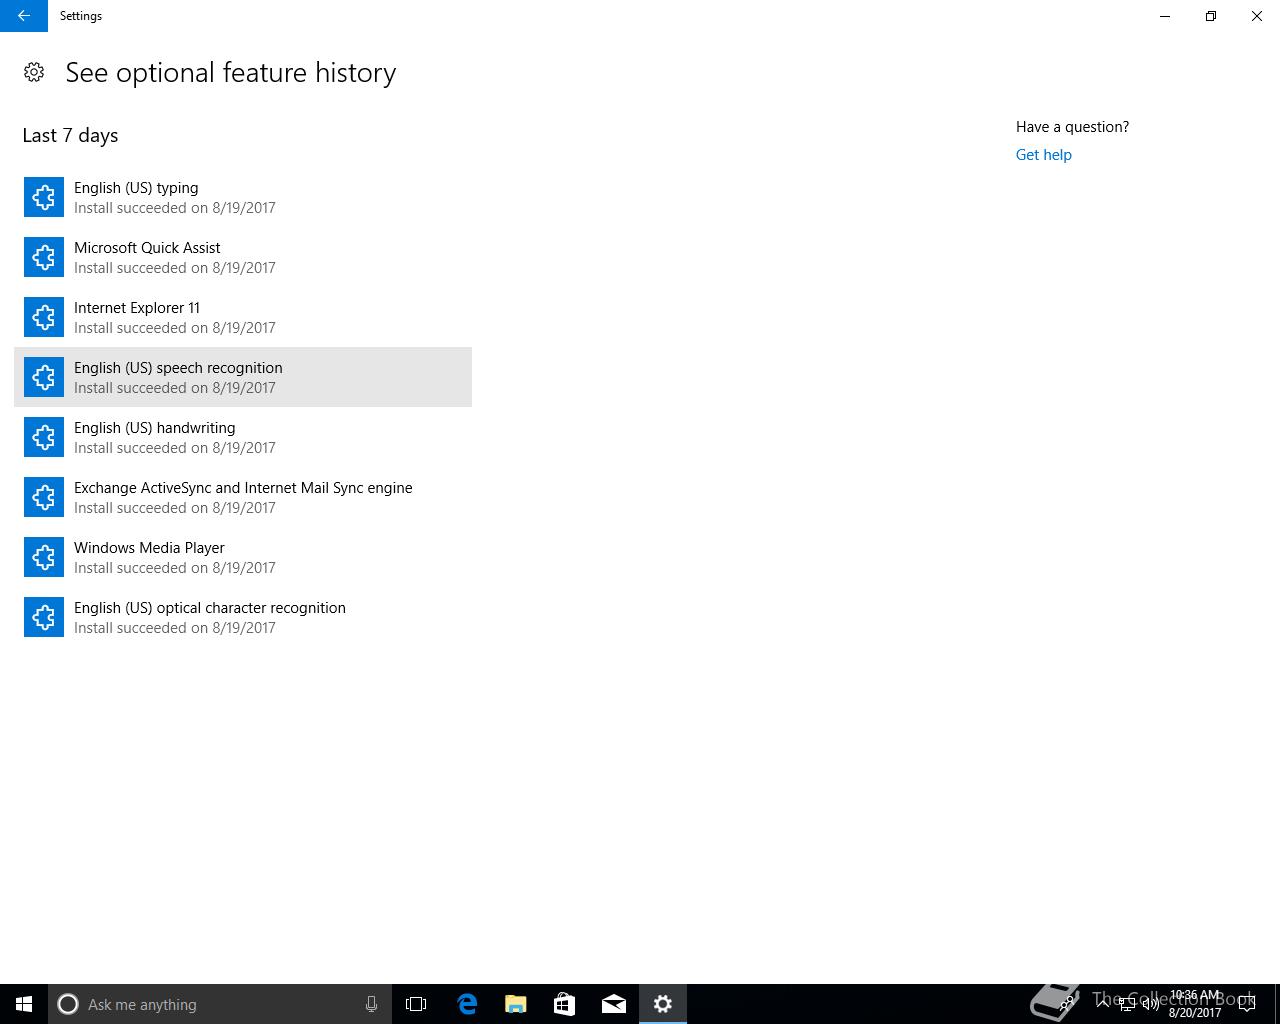Image resolution: width=1280 pixels, height=1024 pixels.
Task: Click the volume icon in system tray
Action: 1151,1005
